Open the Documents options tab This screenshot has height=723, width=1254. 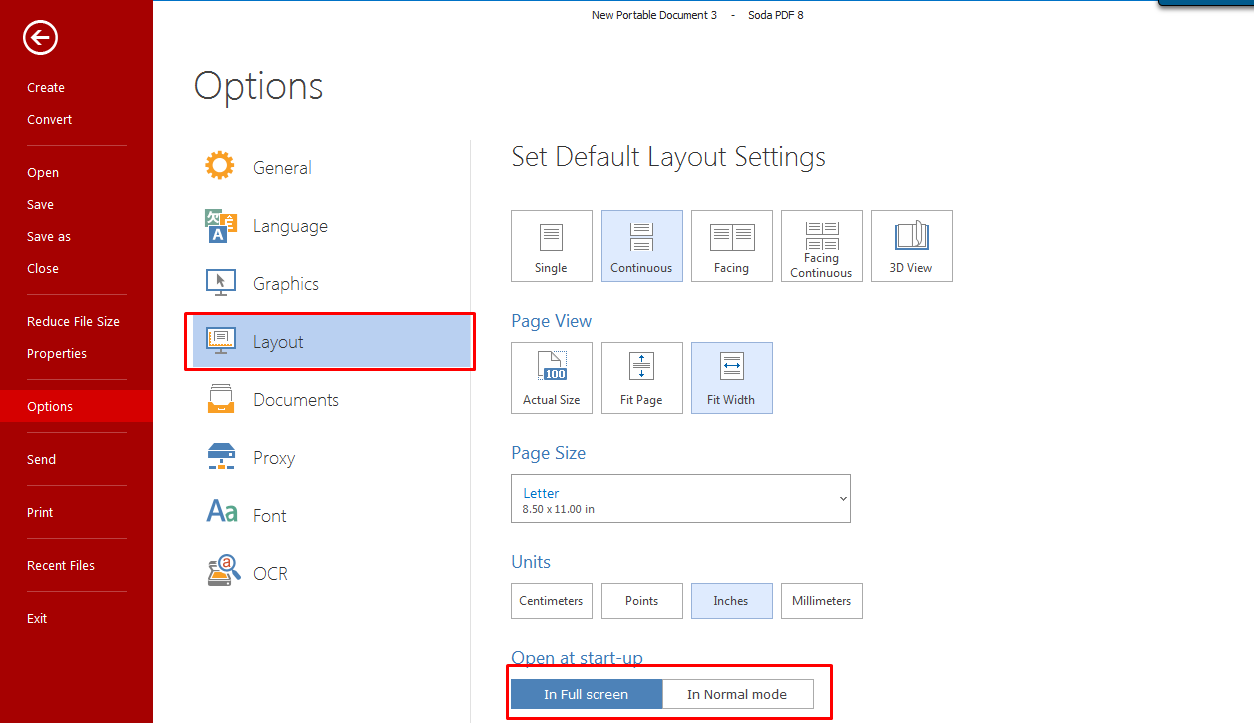pos(330,400)
